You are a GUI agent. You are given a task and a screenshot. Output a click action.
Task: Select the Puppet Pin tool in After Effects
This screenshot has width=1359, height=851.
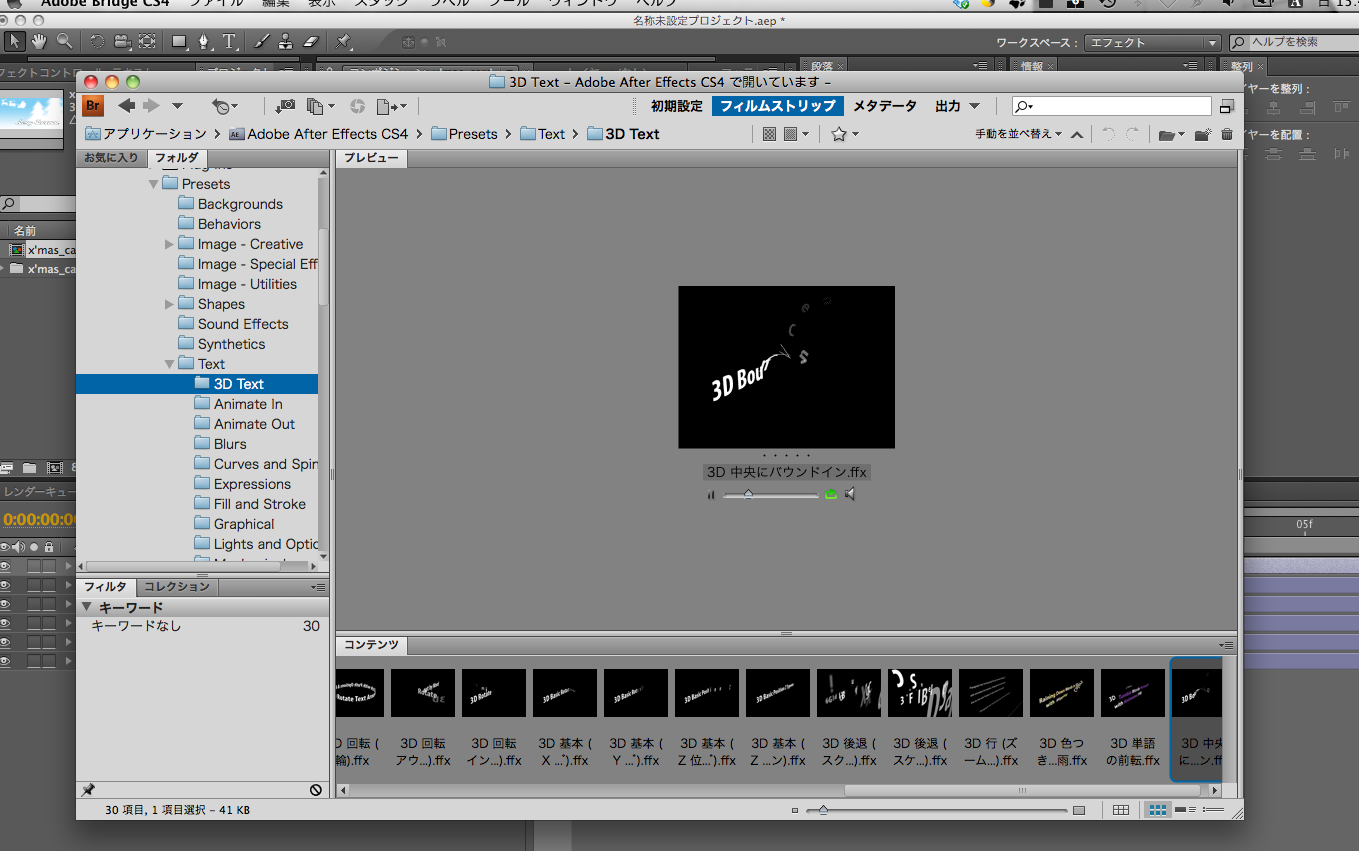[343, 41]
